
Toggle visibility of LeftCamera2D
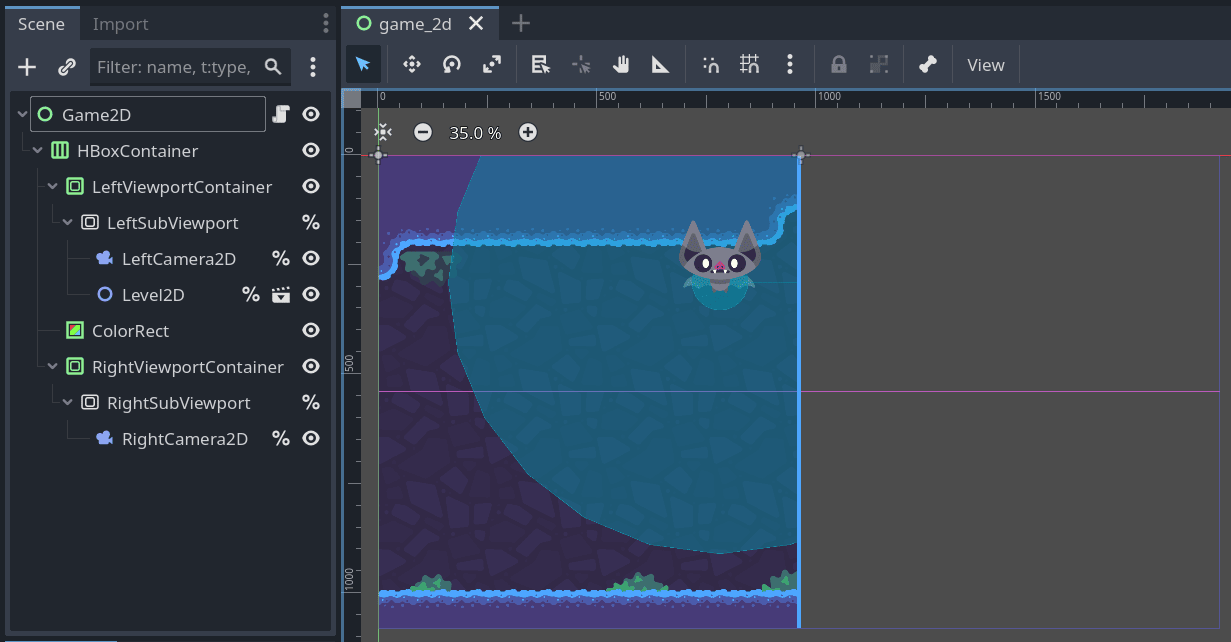(x=311, y=259)
